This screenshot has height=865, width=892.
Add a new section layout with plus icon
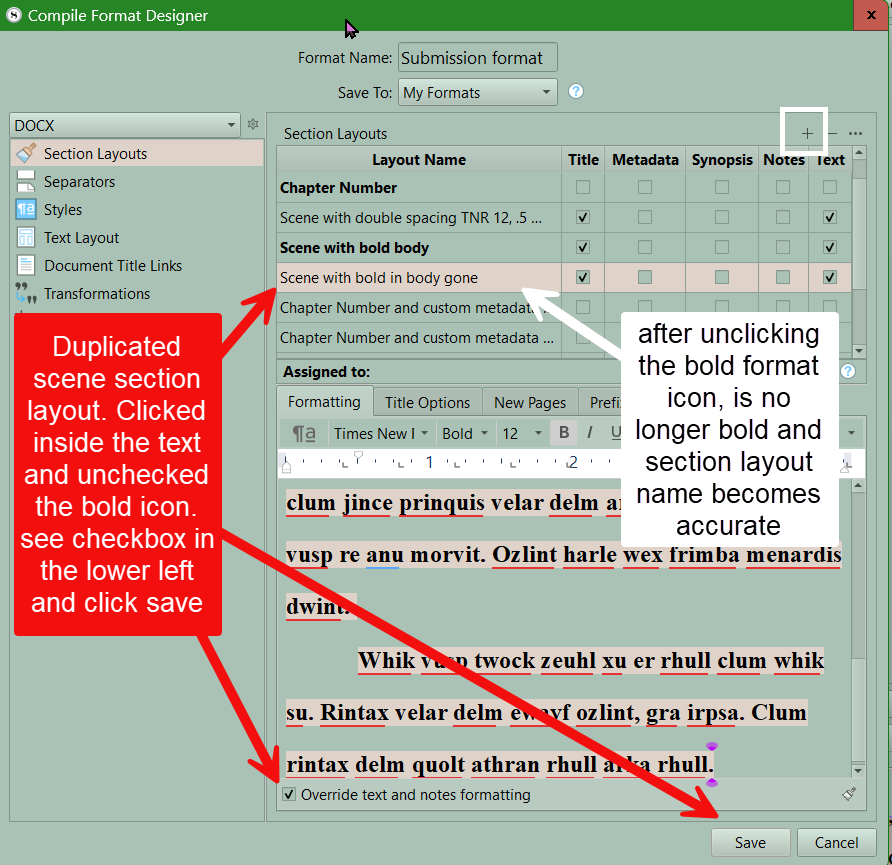[807, 133]
